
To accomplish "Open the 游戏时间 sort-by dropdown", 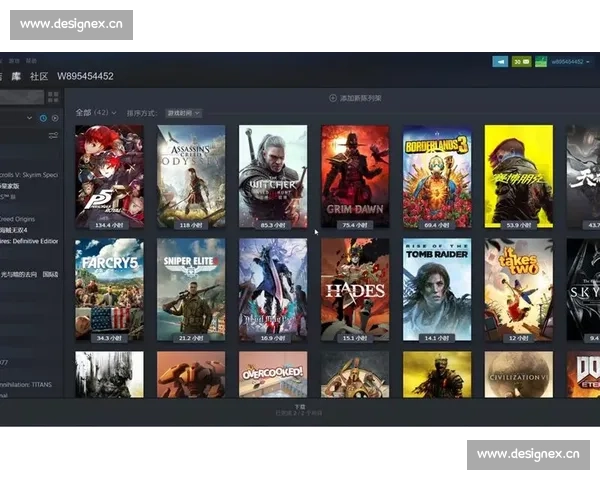I will [x=183, y=113].
